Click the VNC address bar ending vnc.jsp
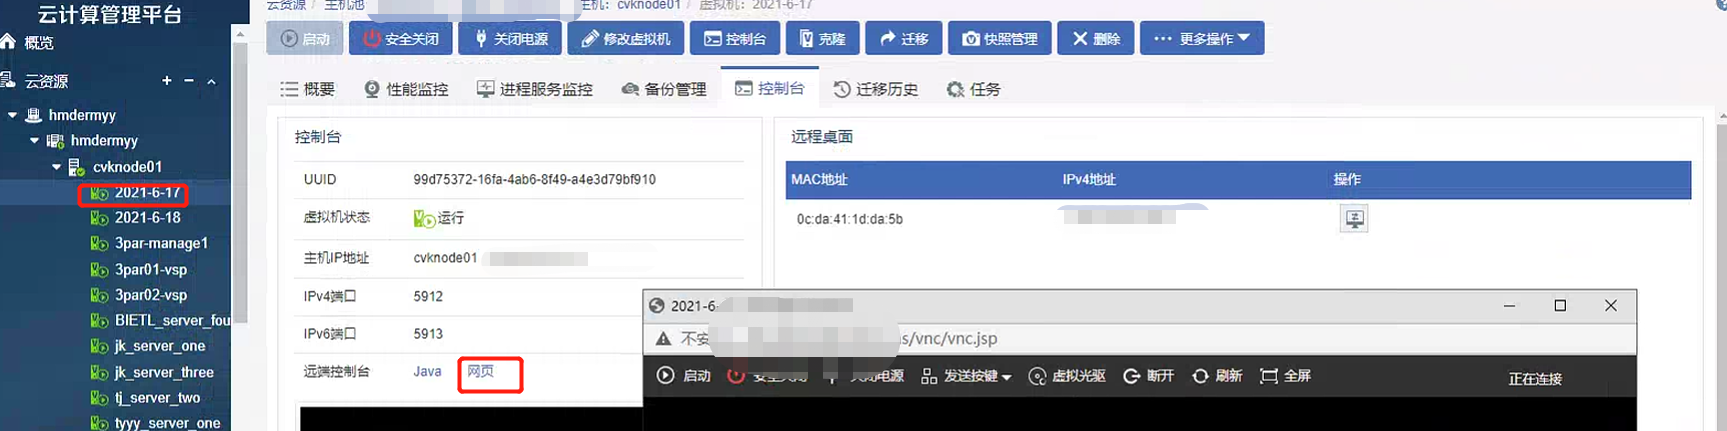 [1140, 338]
